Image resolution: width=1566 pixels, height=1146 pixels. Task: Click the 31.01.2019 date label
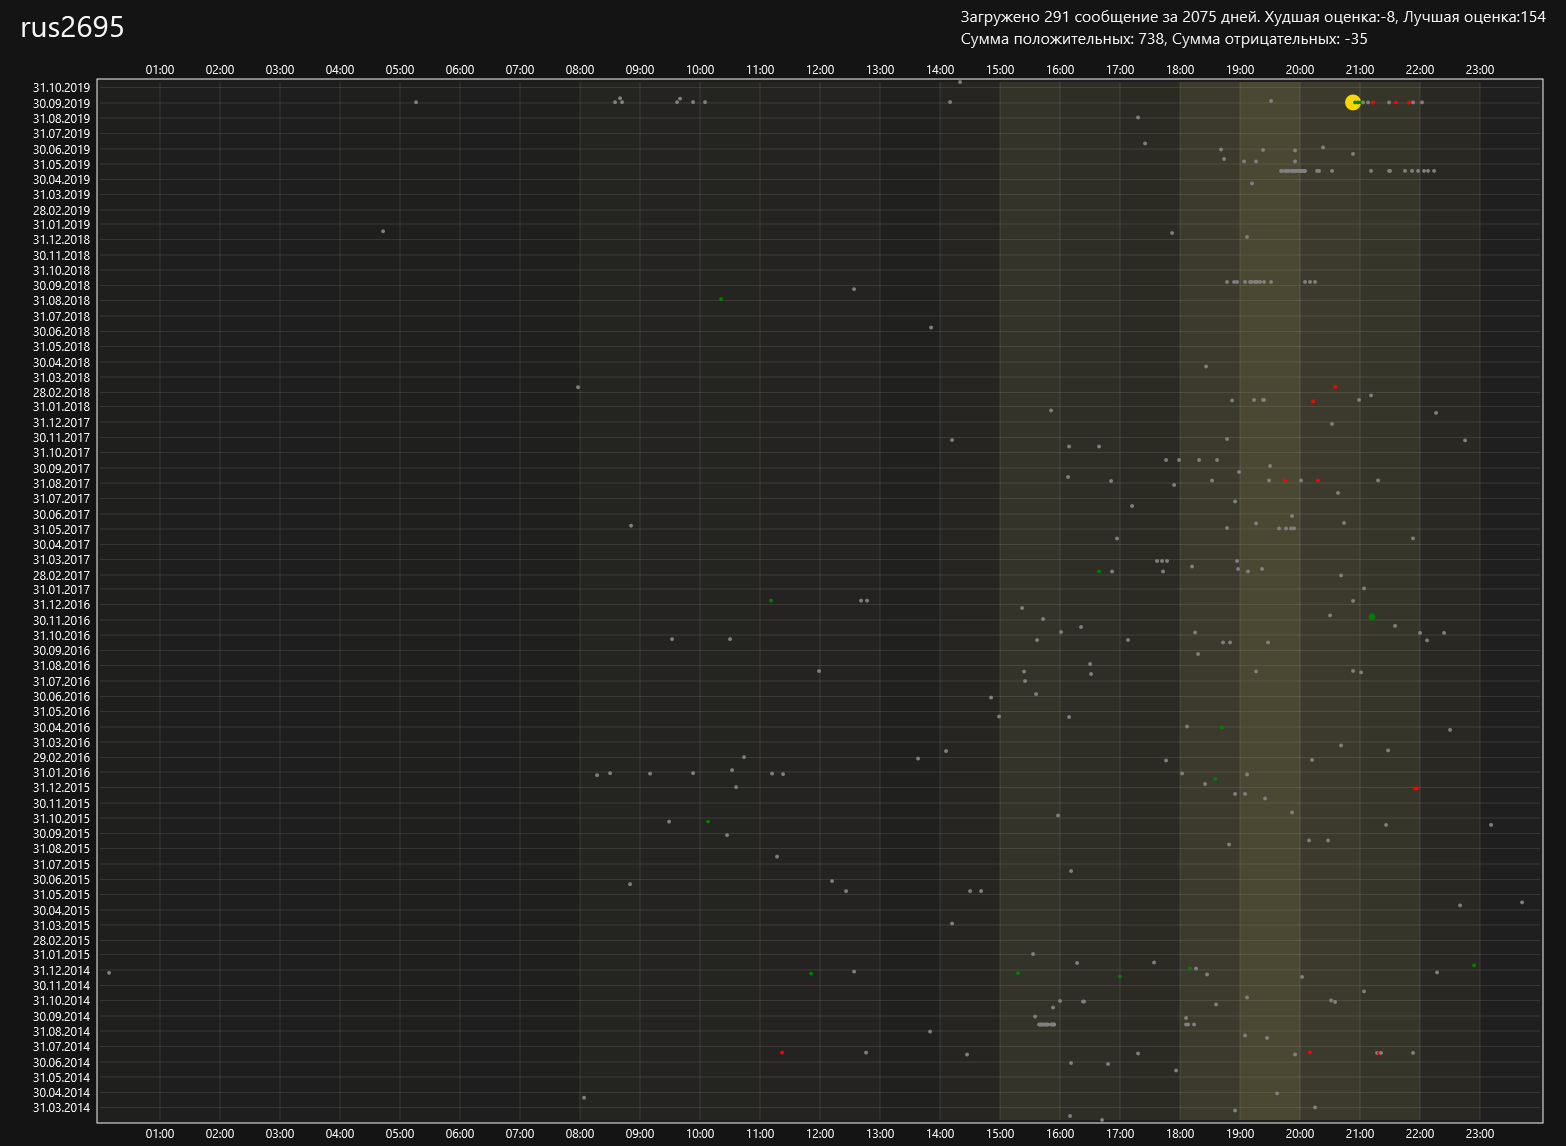[61, 225]
